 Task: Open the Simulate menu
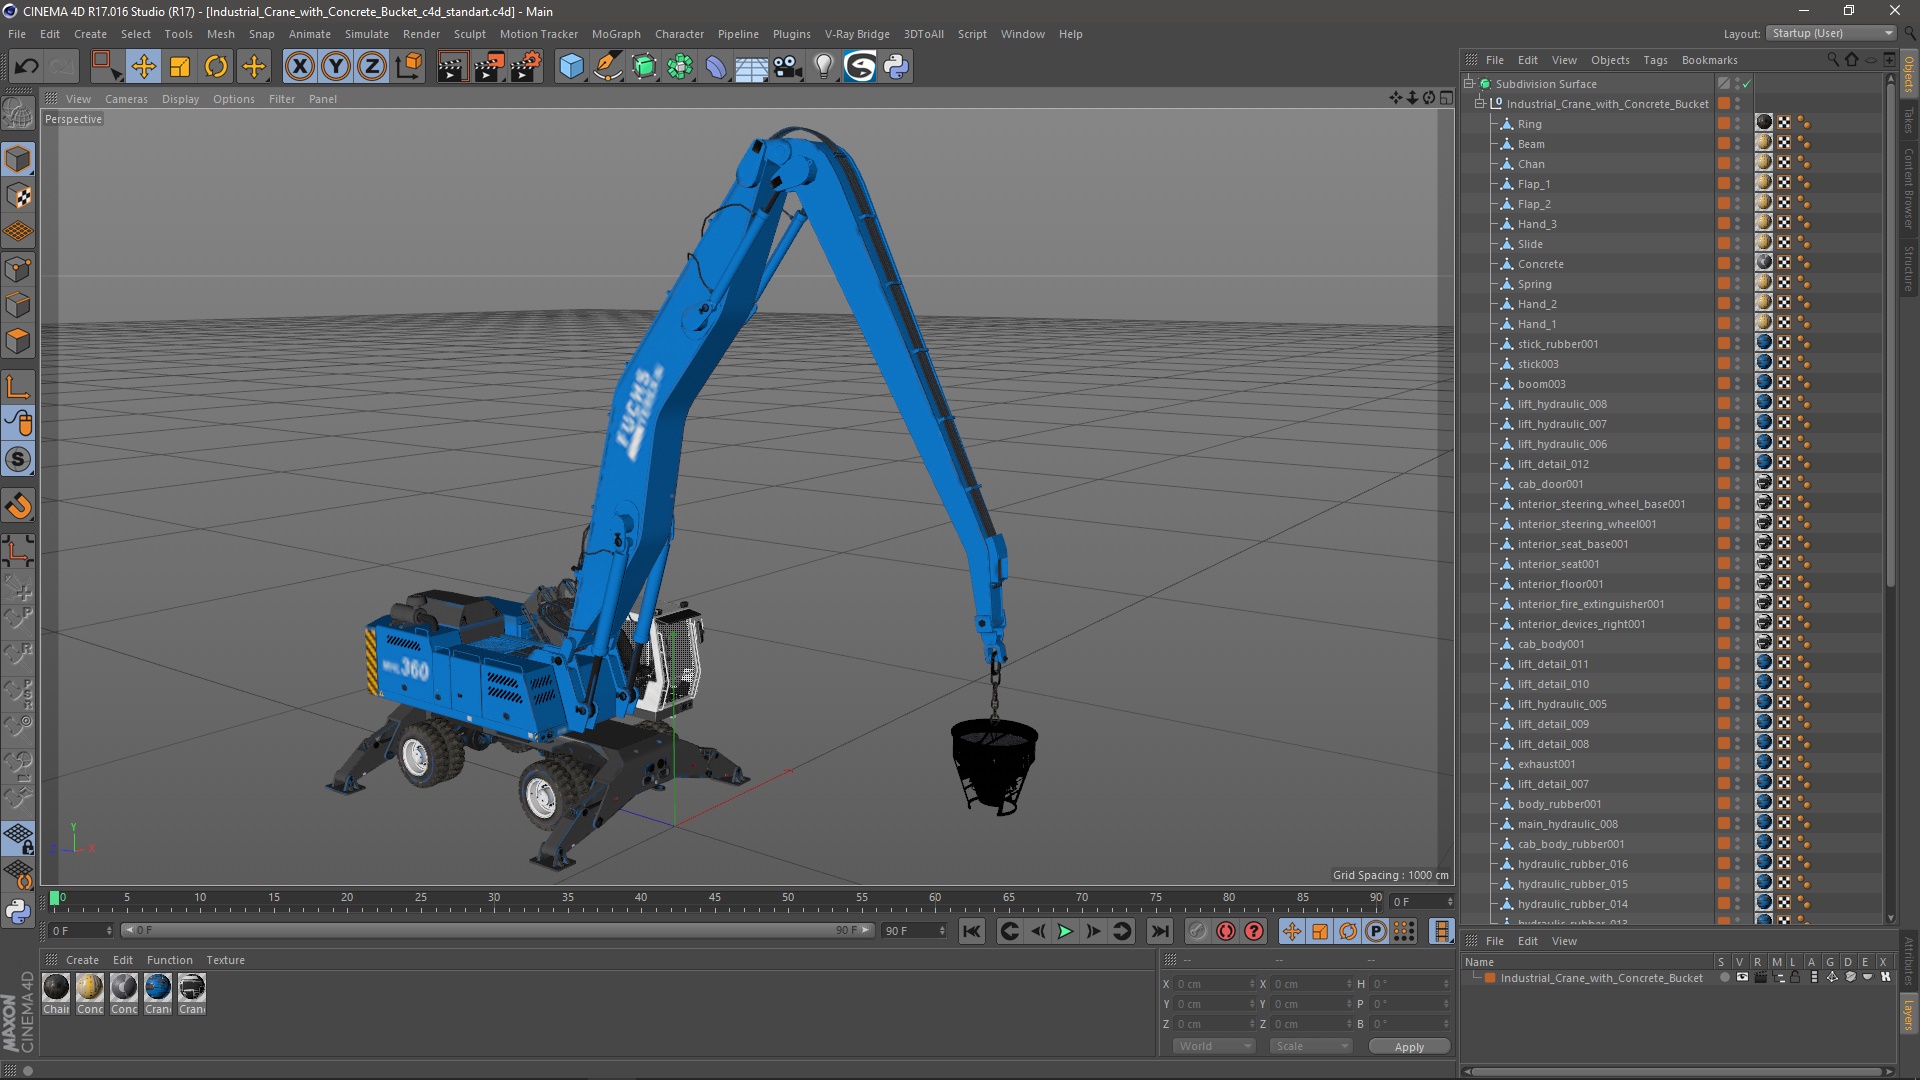367,34
